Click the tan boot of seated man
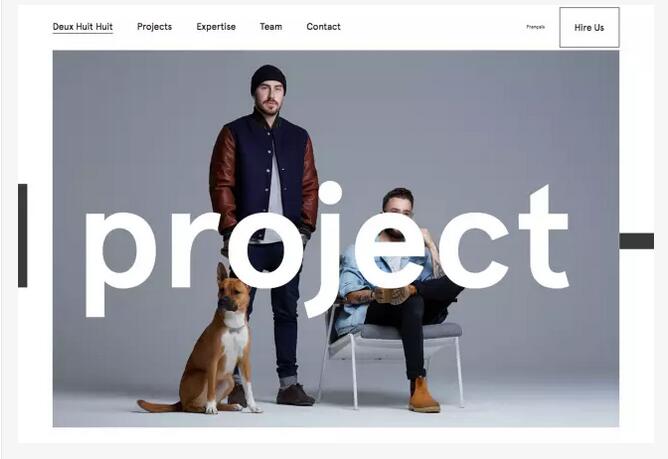Viewport: 668px width, 459px height. pos(423,395)
